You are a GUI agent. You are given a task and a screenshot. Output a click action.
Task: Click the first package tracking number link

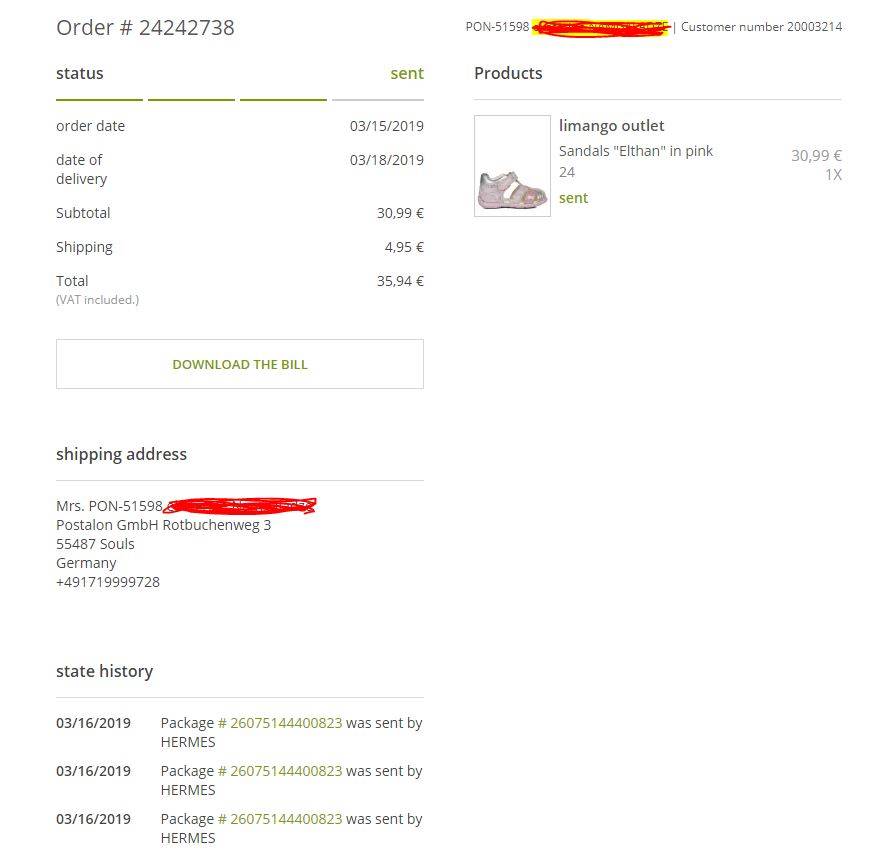pyautogui.click(x=280, y=723)
